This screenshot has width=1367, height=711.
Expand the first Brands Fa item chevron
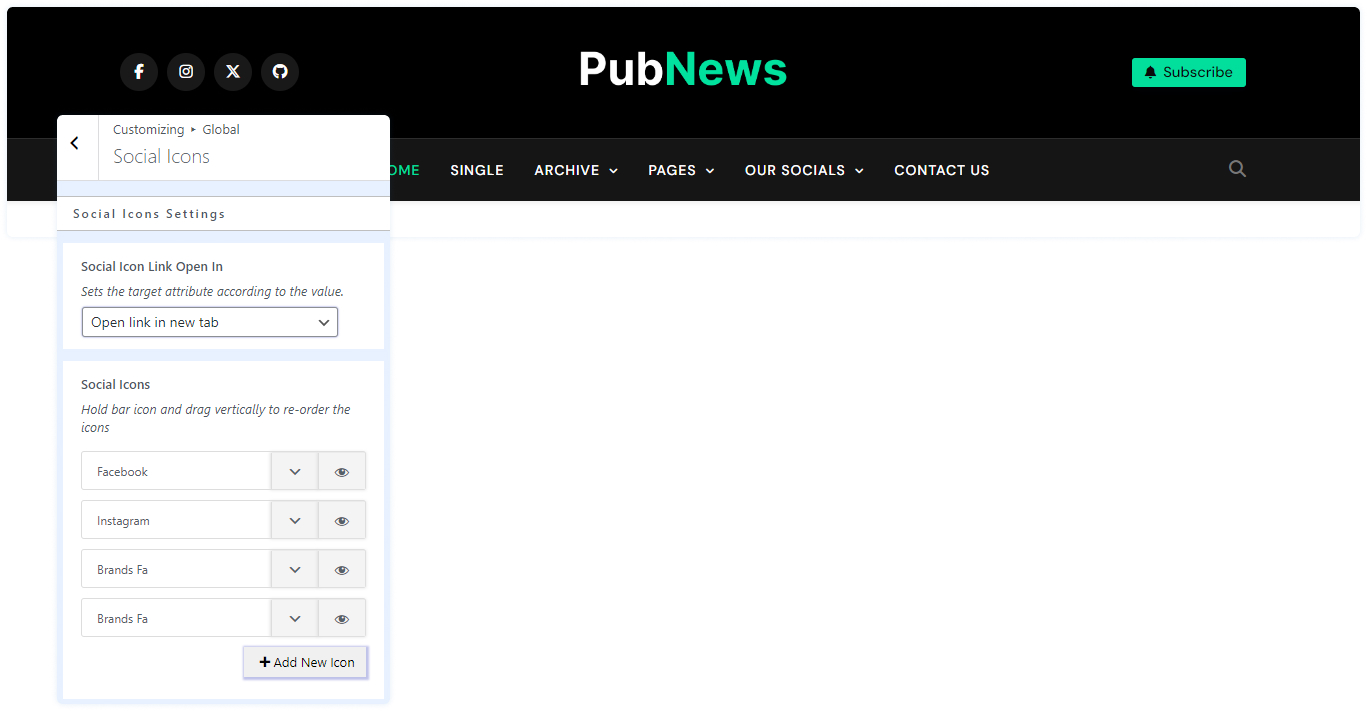click(295, 570)
